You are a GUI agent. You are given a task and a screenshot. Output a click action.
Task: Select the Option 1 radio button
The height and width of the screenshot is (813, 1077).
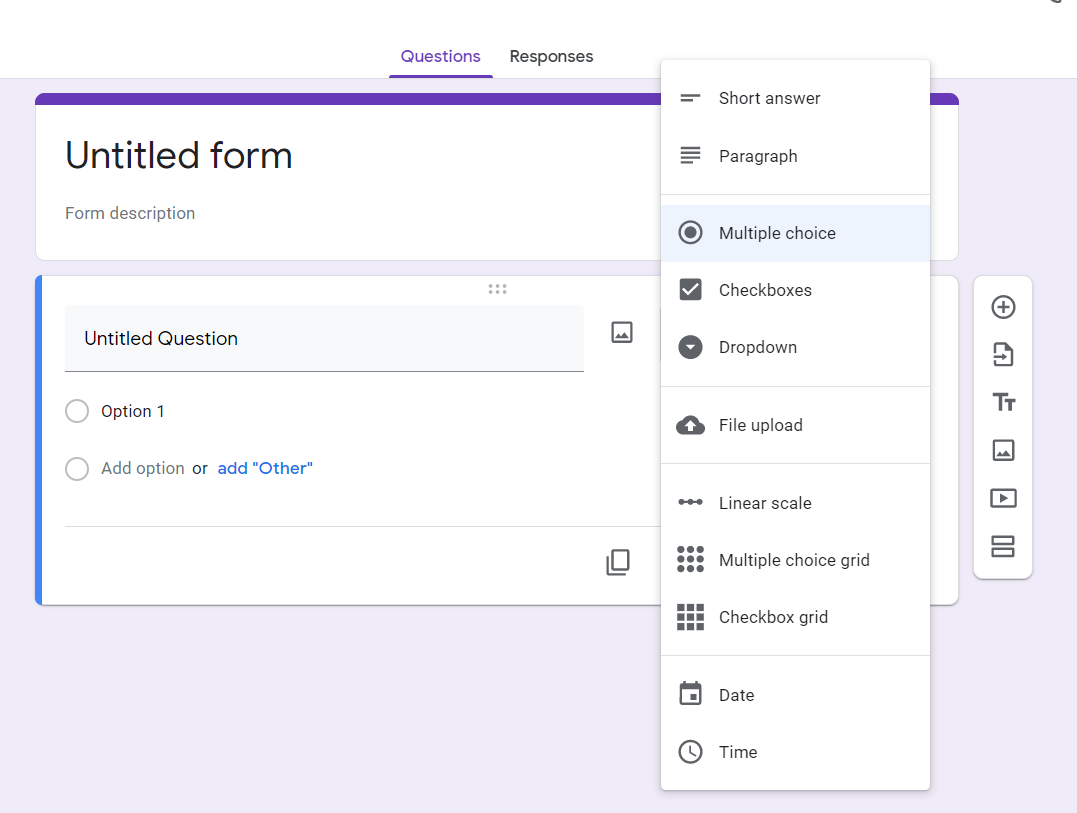(x=77, y=411)
